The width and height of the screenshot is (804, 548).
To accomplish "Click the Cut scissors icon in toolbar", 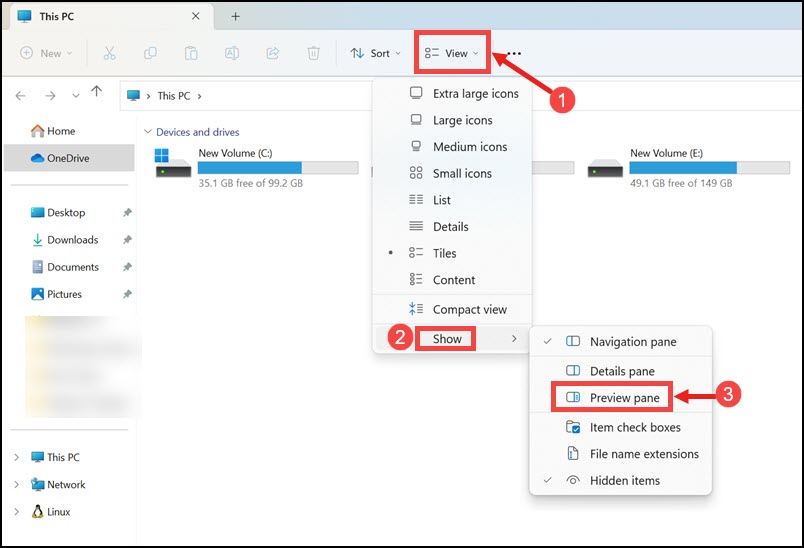I will click(109, 53).
